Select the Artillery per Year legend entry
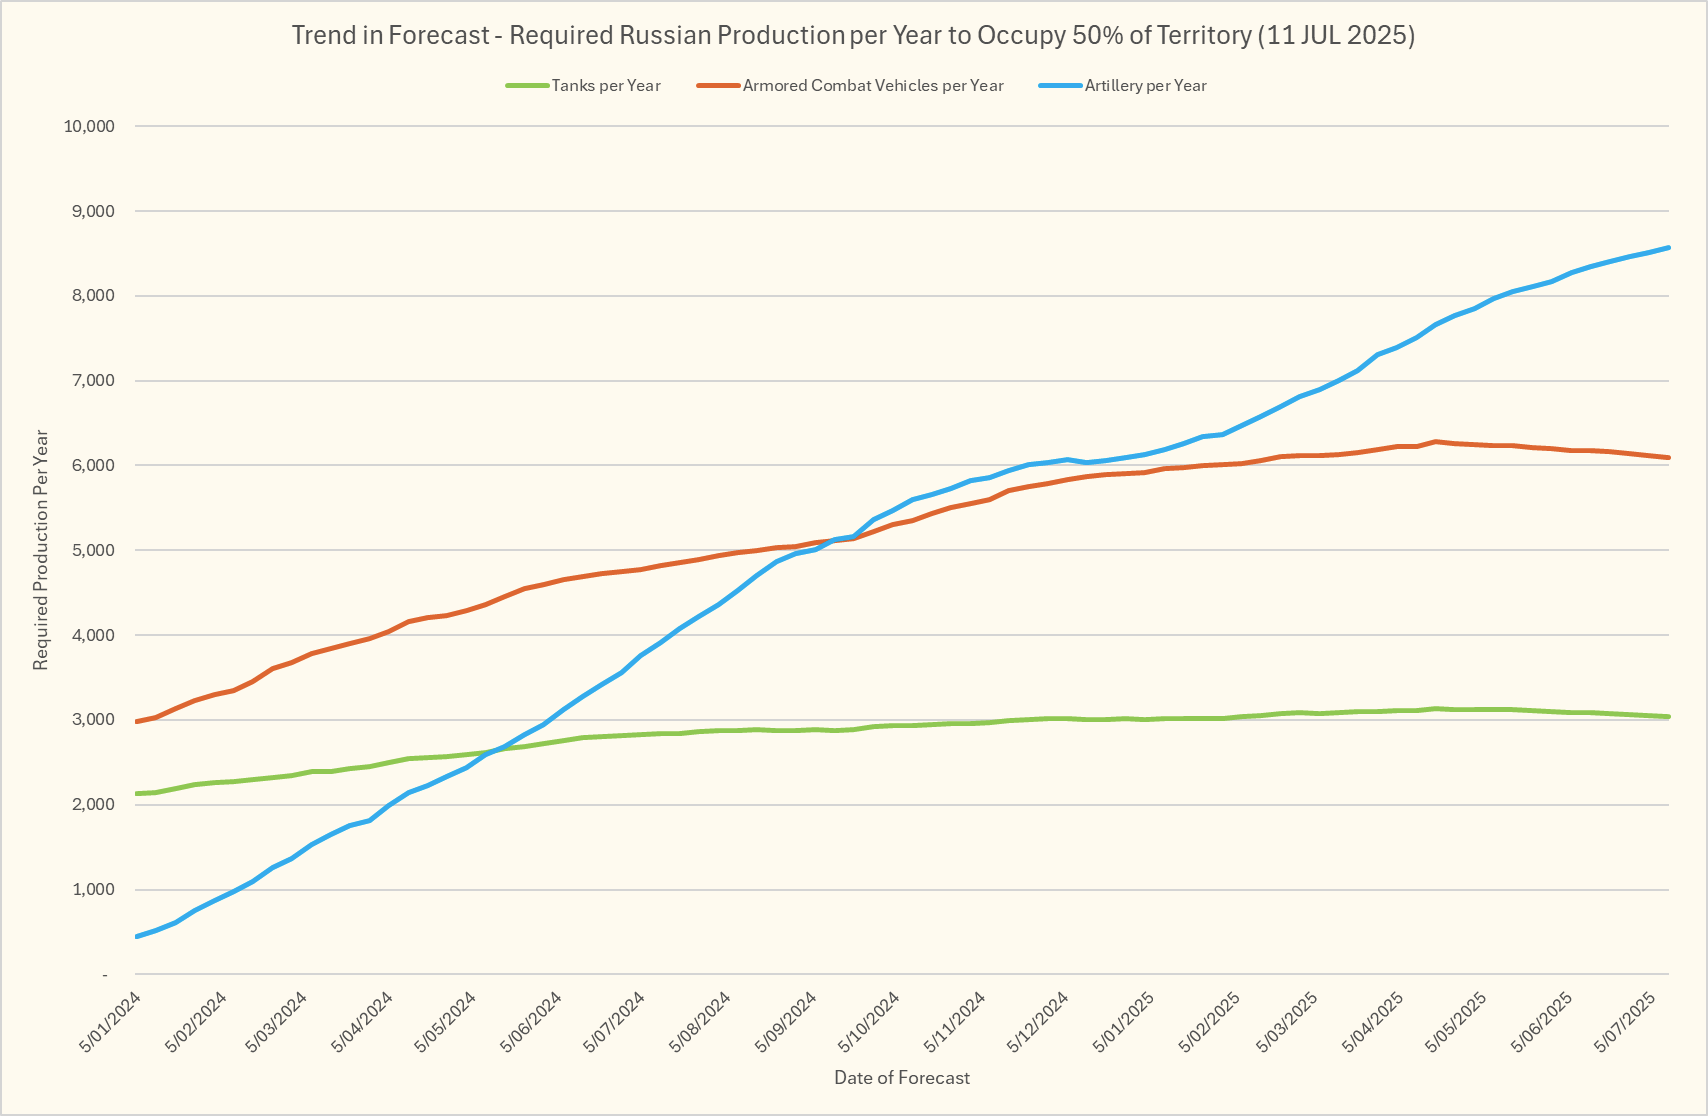The width and height of the screenshot is (1708, 1116). [x=1122, y=86]
